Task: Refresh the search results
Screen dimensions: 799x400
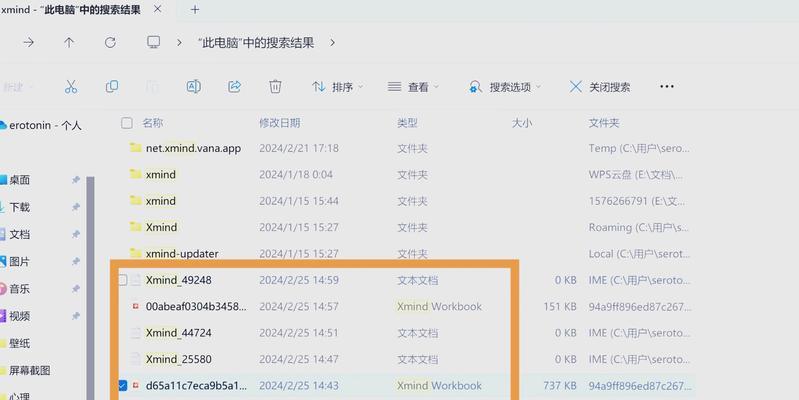Action: pos(110,43)
